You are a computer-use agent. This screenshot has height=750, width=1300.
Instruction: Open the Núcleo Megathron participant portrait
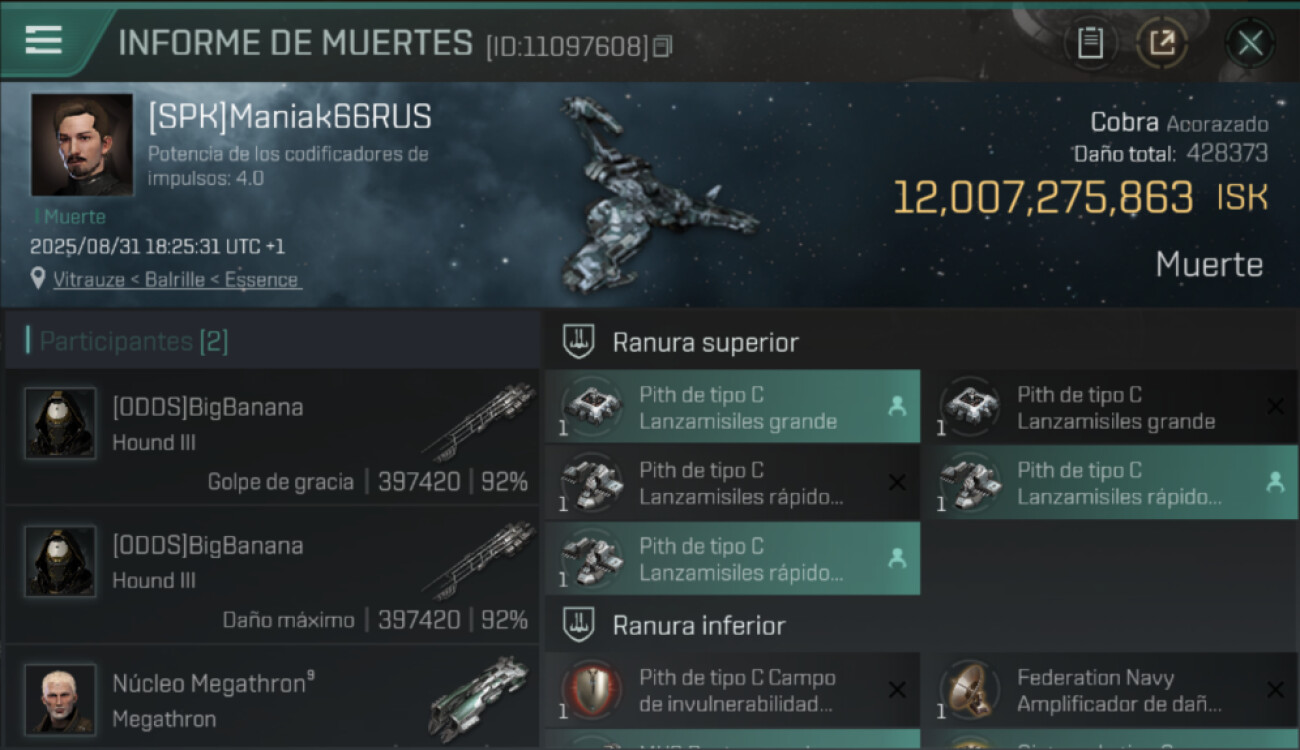pos(60,699)
